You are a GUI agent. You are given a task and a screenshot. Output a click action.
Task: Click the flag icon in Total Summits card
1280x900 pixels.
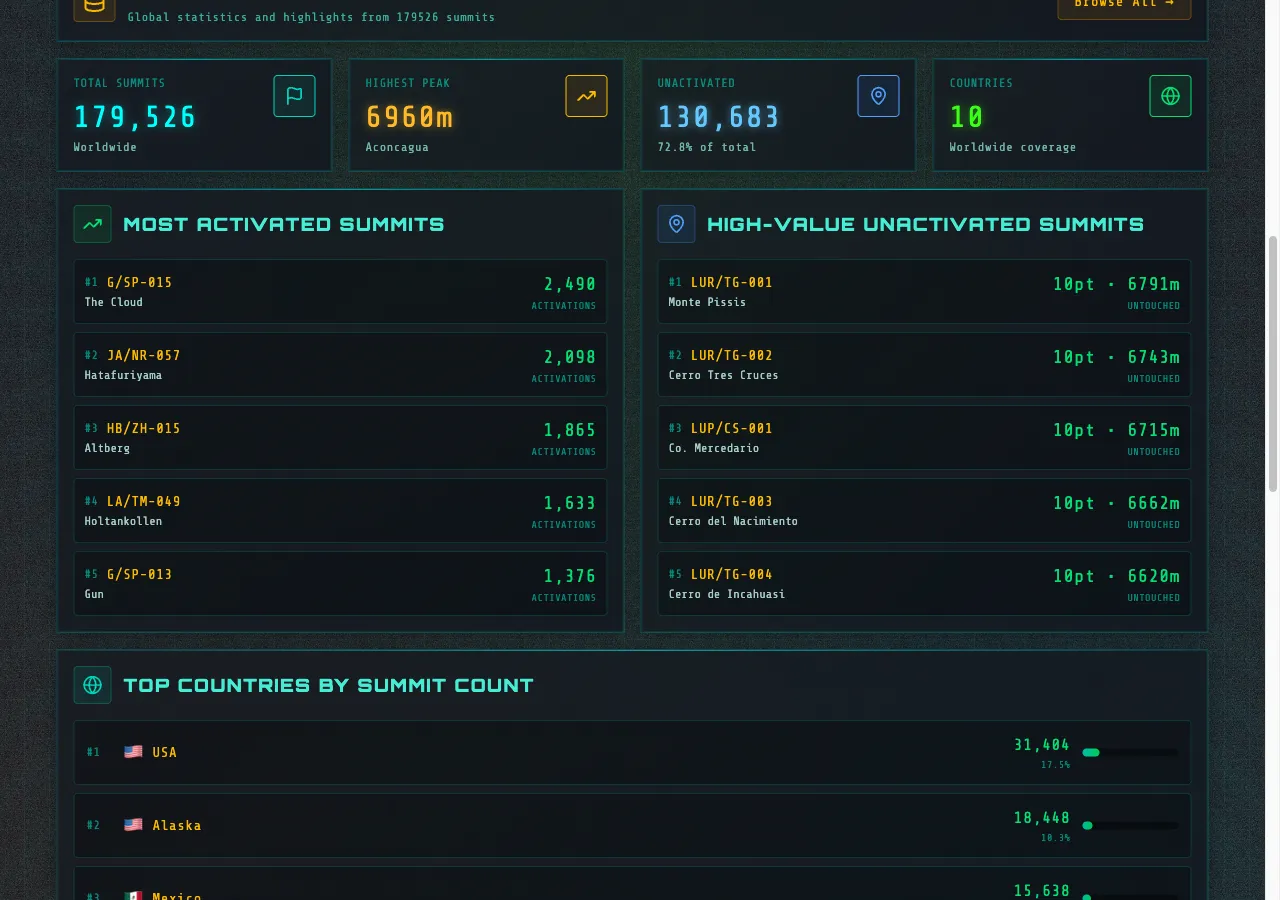pos(294,96)
